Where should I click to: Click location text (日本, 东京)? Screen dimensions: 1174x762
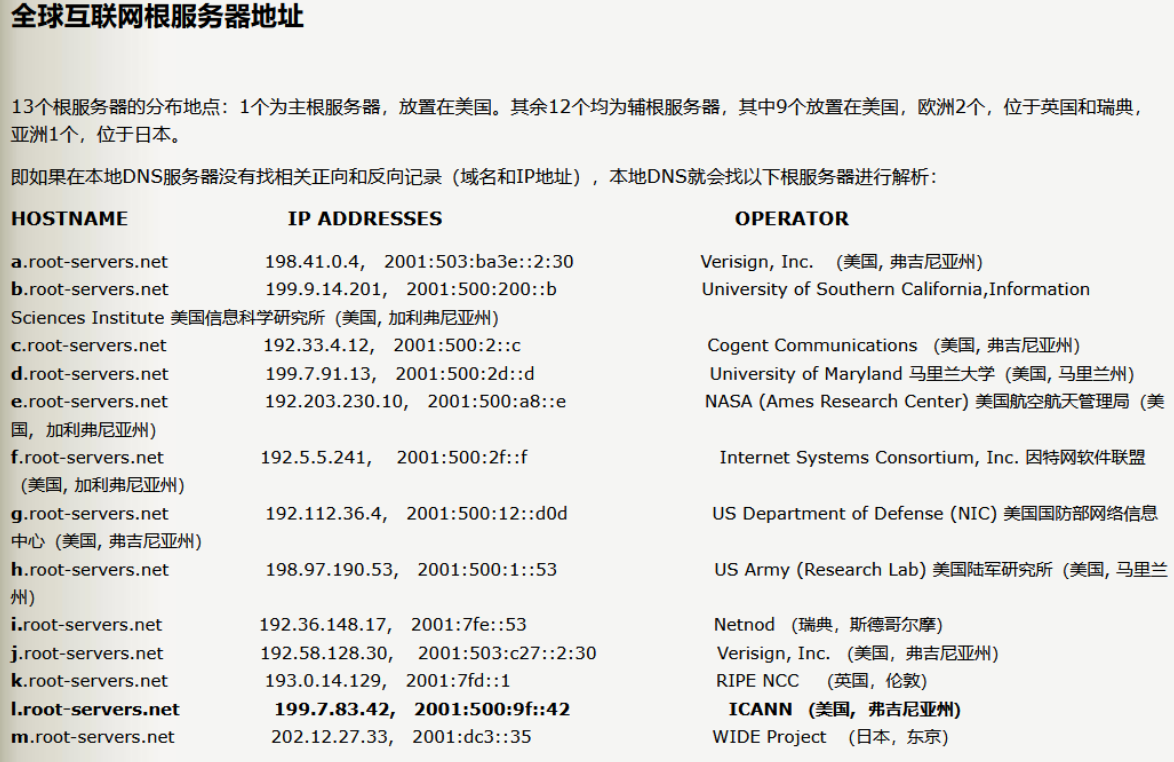click(898, 737)
